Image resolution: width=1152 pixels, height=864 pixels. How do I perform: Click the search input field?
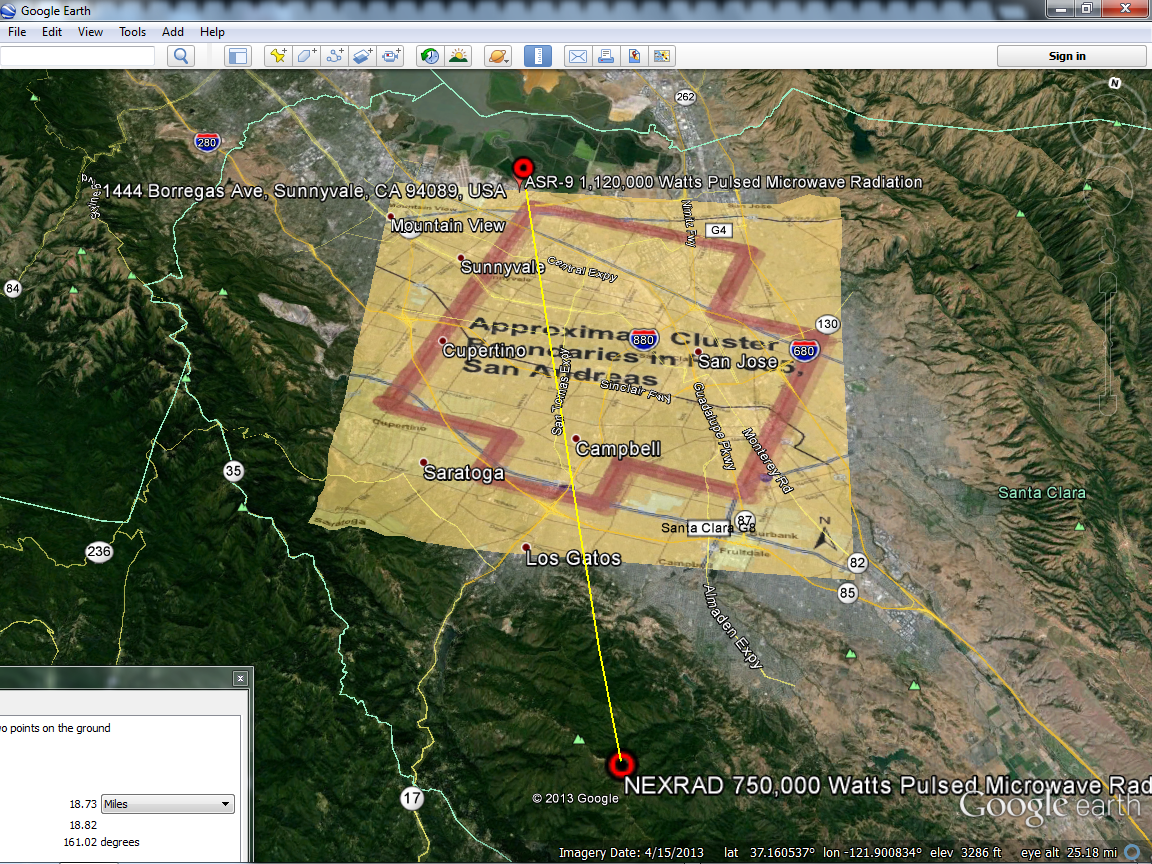(x=77, y=56)
